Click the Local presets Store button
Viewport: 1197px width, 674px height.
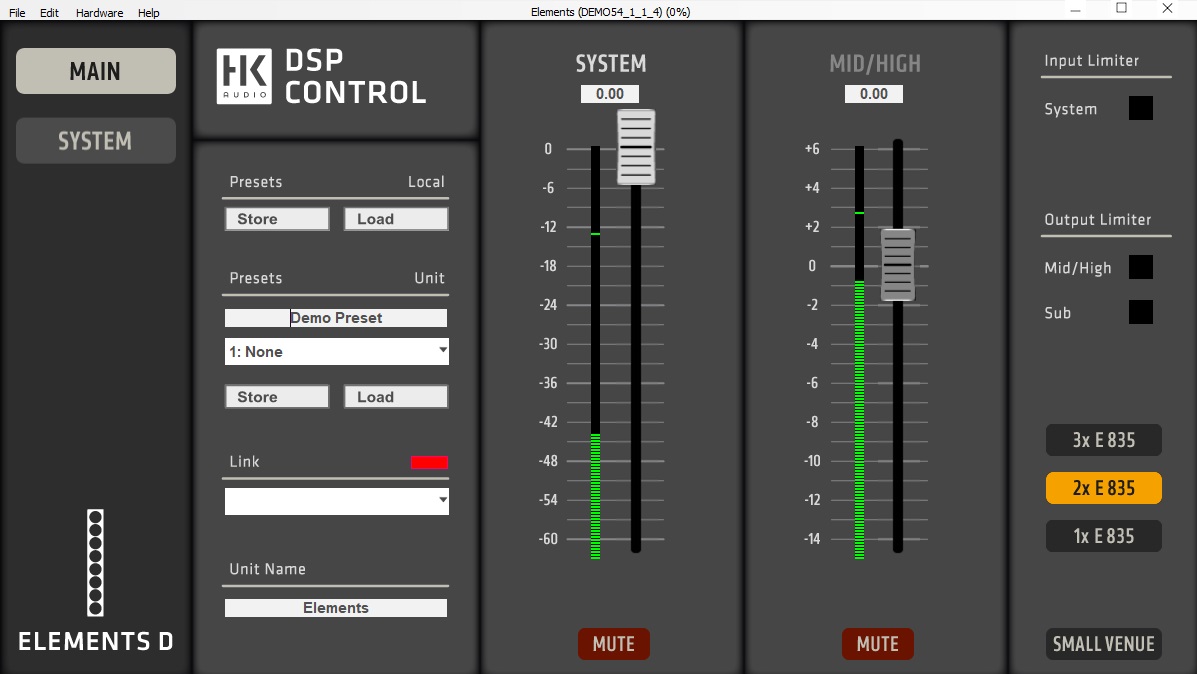point(277,219)
